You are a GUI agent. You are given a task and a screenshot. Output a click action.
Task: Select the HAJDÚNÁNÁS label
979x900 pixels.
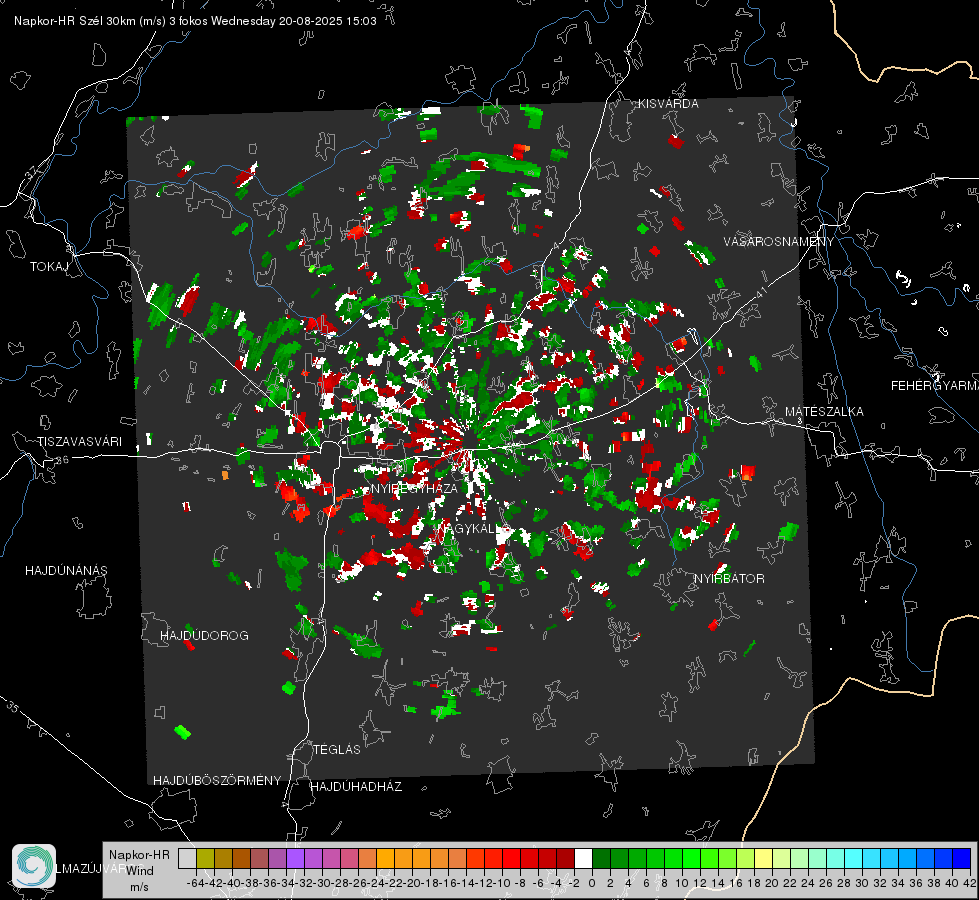(66, 570)
